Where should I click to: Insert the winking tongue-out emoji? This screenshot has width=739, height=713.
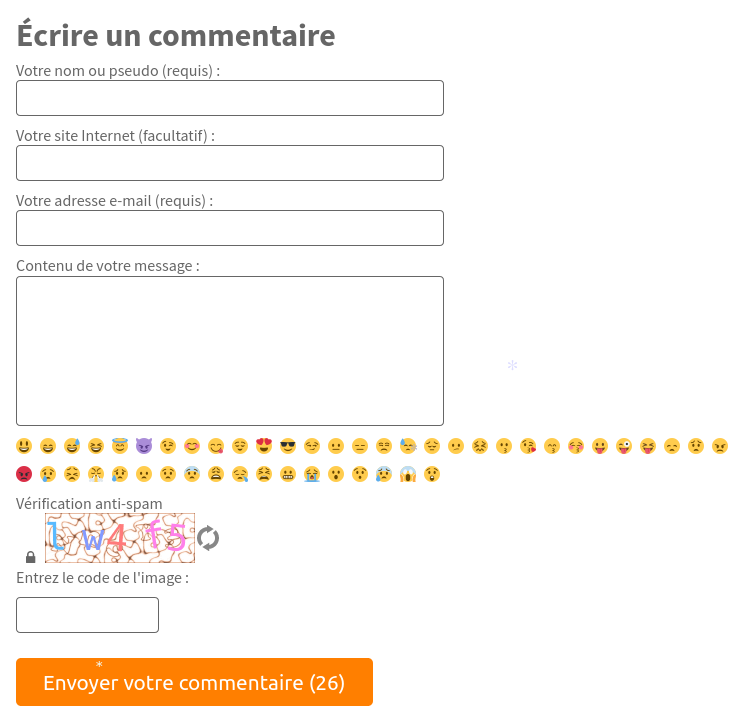coord(624,446)
